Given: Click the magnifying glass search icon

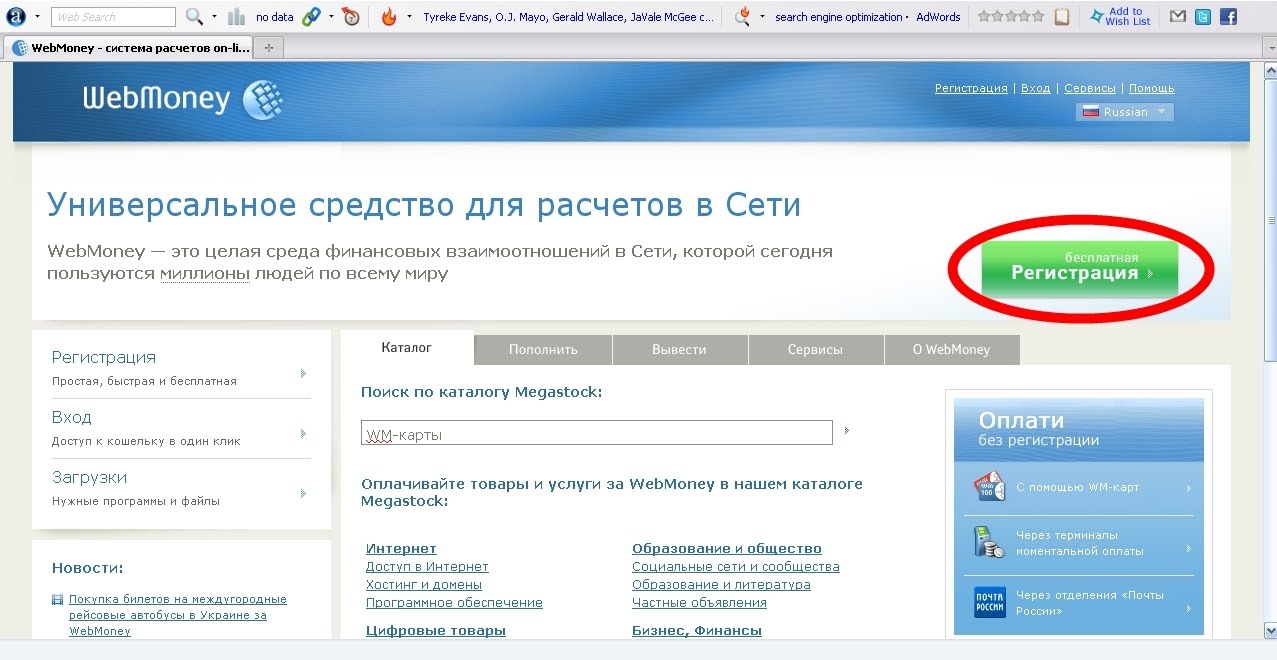Looking at the screenshot, I should click(194, 17).
